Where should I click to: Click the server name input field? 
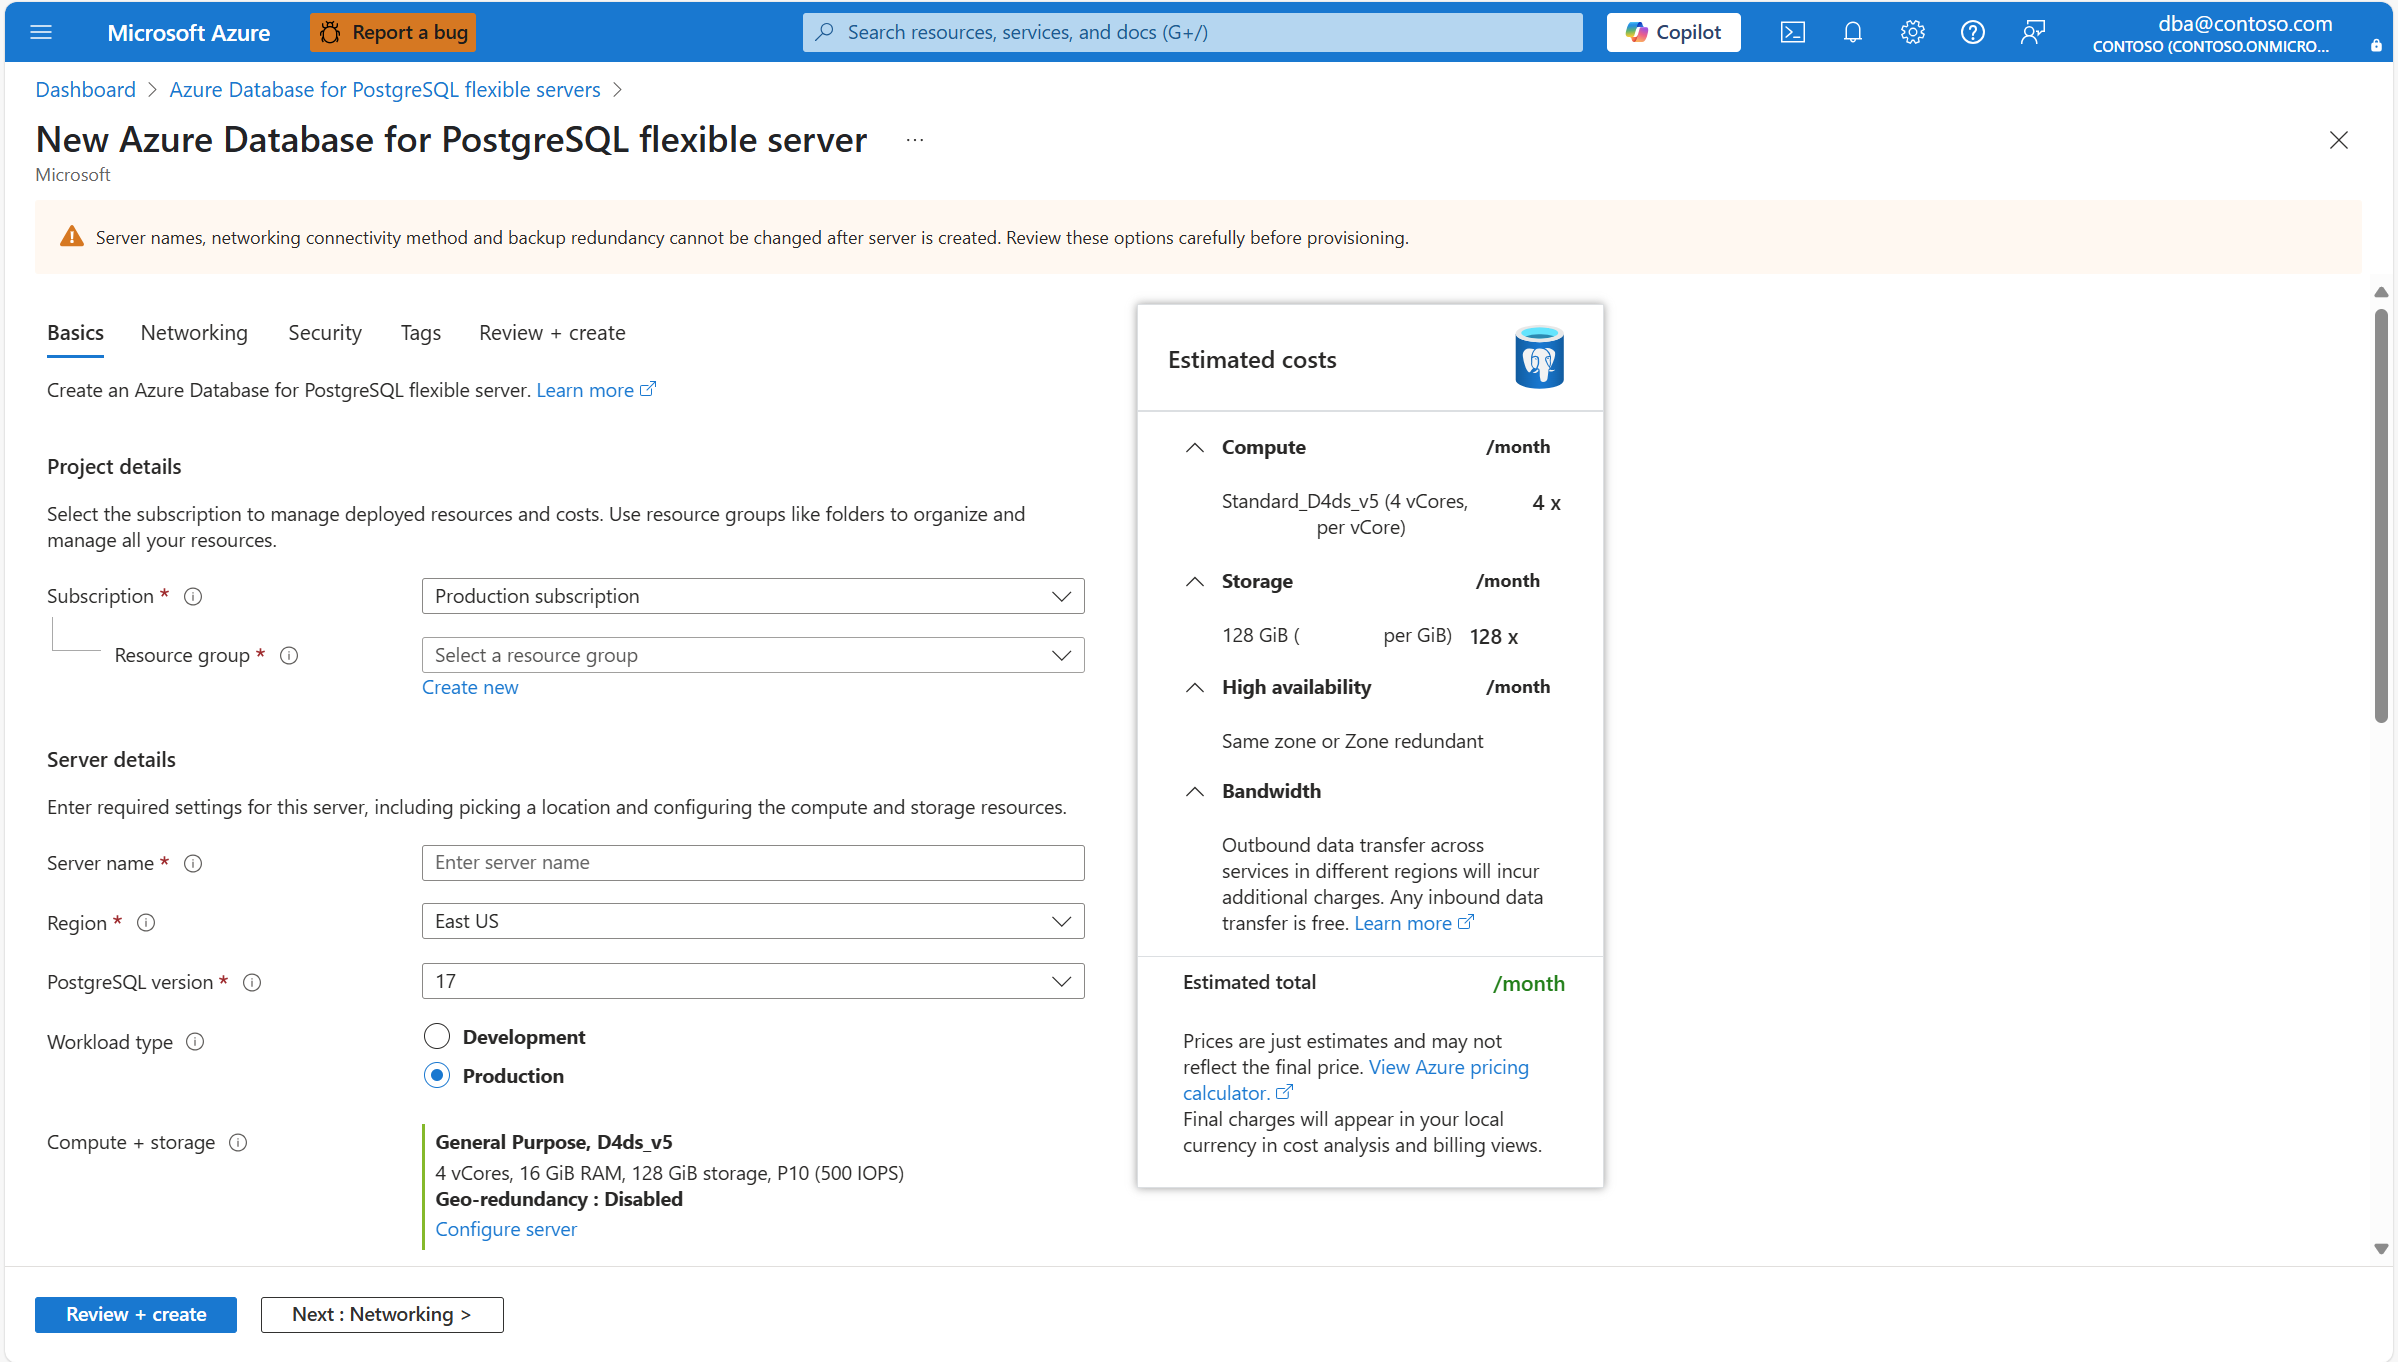pyautogui.click(x=752, y=862)
